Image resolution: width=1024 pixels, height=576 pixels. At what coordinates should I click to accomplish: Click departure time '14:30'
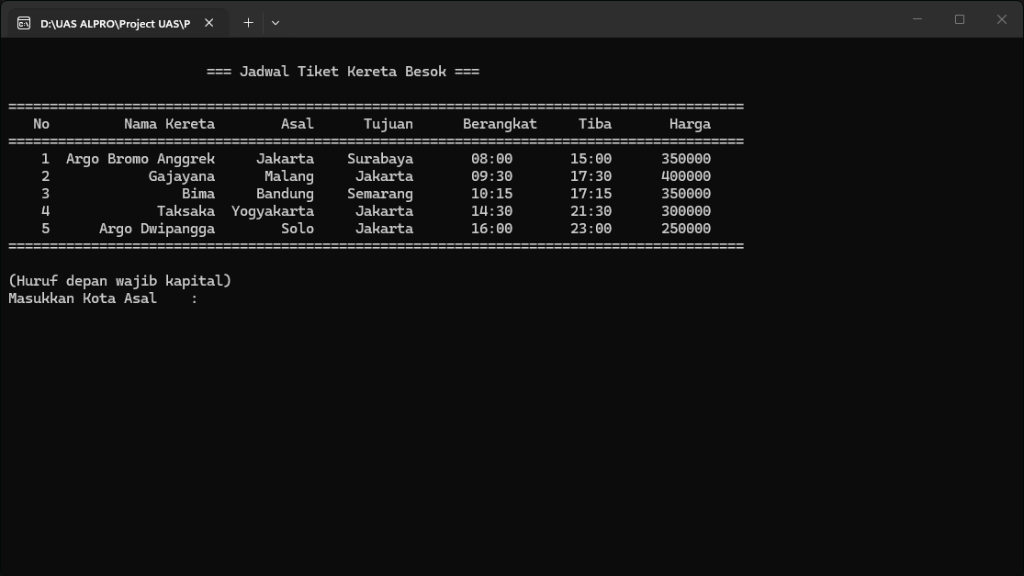(x=492, y=211)
